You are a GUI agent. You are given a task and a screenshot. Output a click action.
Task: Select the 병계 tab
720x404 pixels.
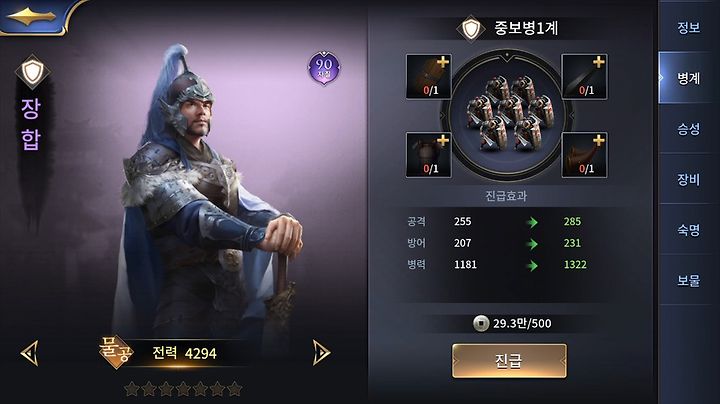coord(688,78)
